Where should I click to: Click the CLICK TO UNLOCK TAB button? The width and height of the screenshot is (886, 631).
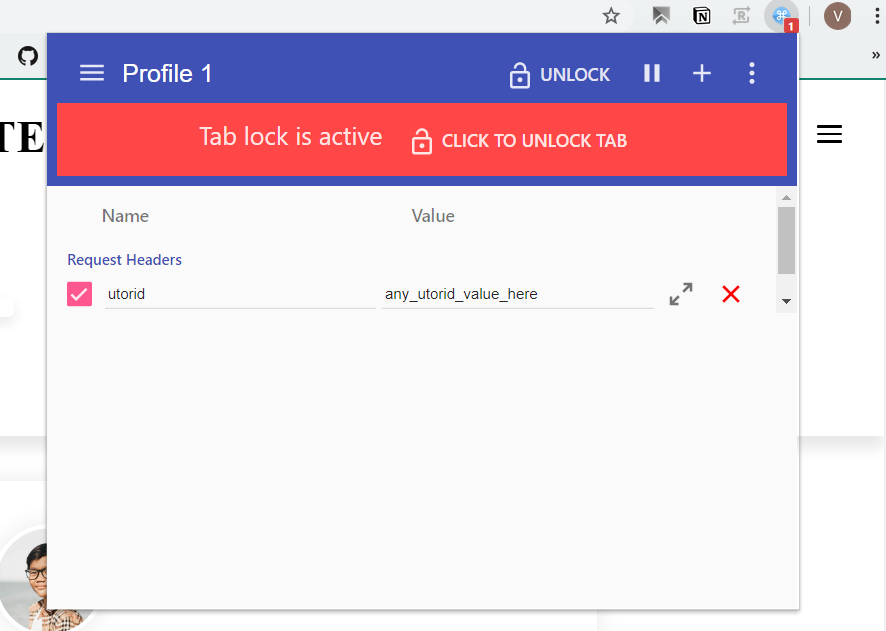[x=519, y=141]
